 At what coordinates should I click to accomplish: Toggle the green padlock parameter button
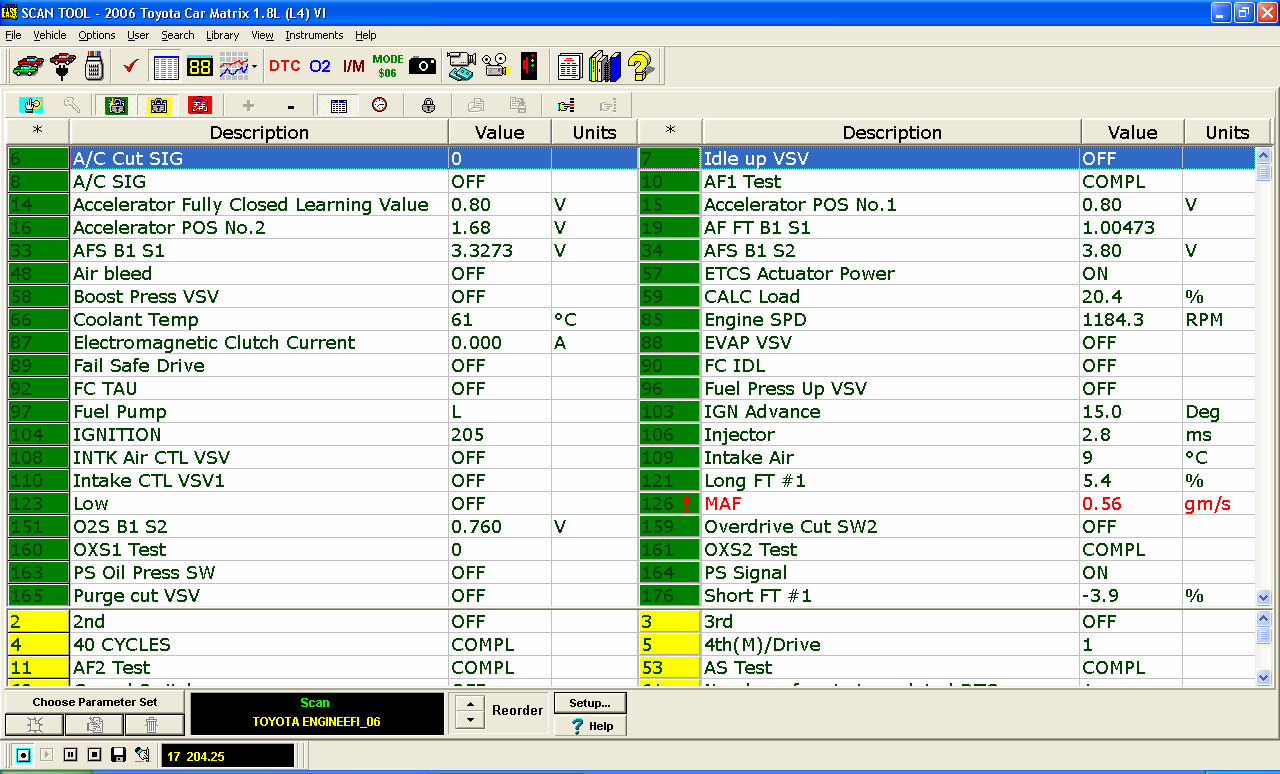[117, 105]
